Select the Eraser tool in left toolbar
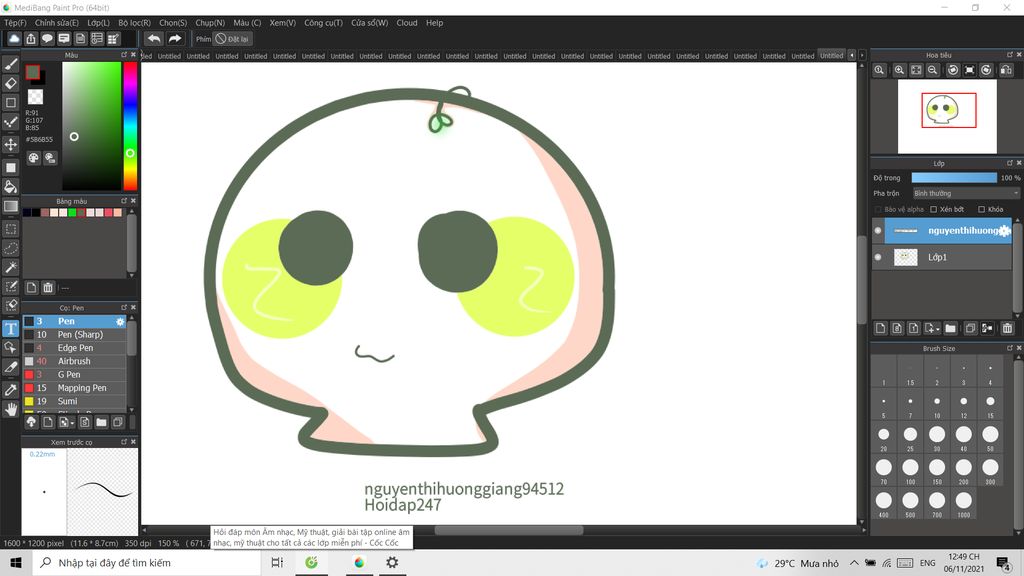 11,83
